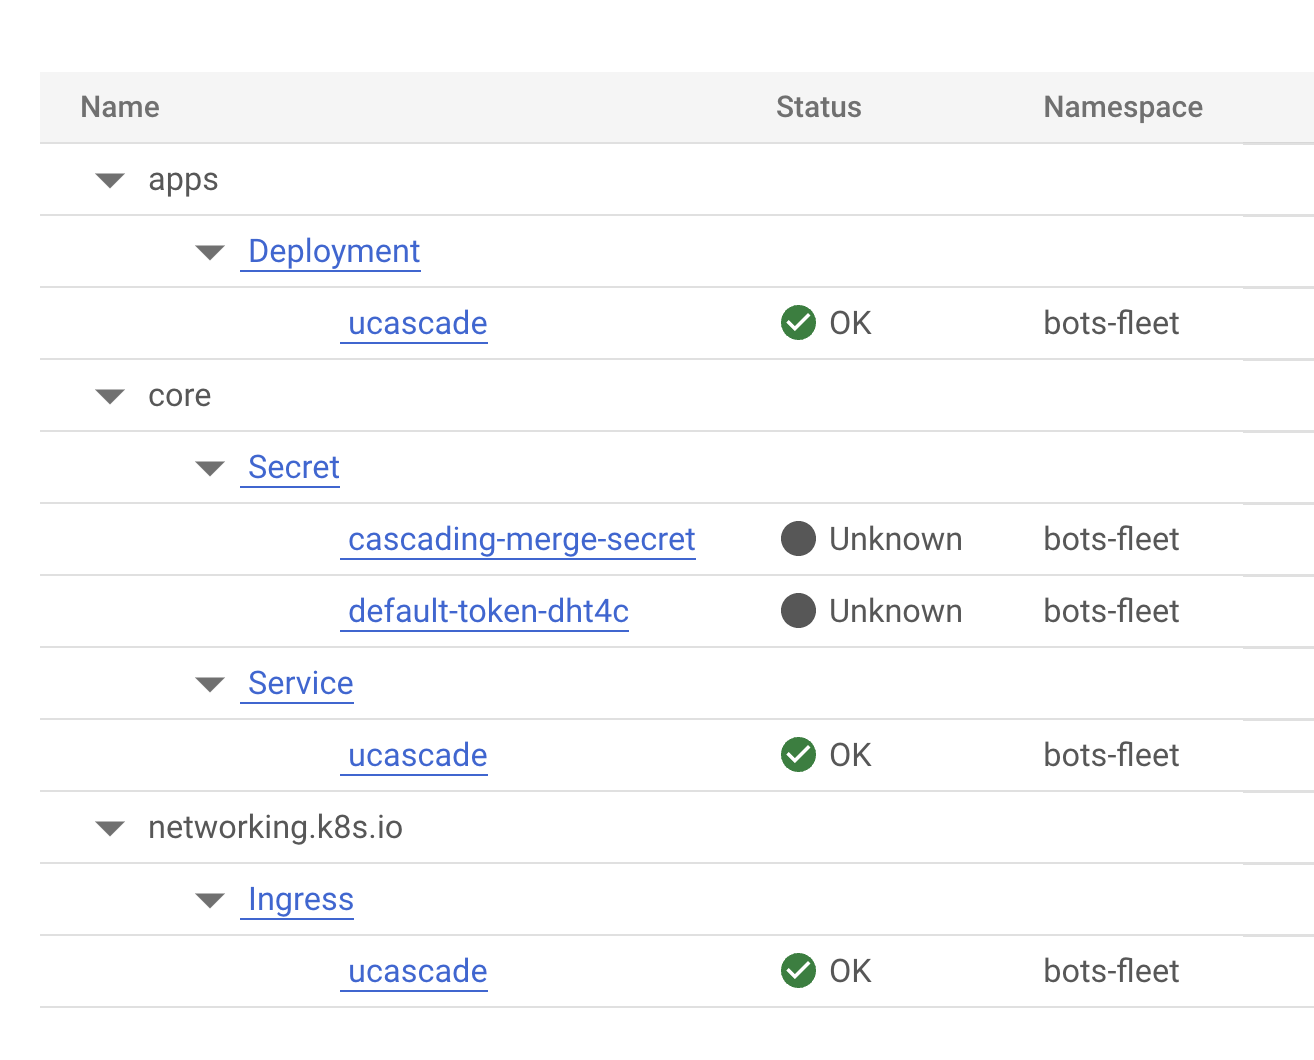Image resolution: width=1314 pixels, height=1060 pixels.
Task: Collapse the Ingress tree node
Action: point(210,900)
